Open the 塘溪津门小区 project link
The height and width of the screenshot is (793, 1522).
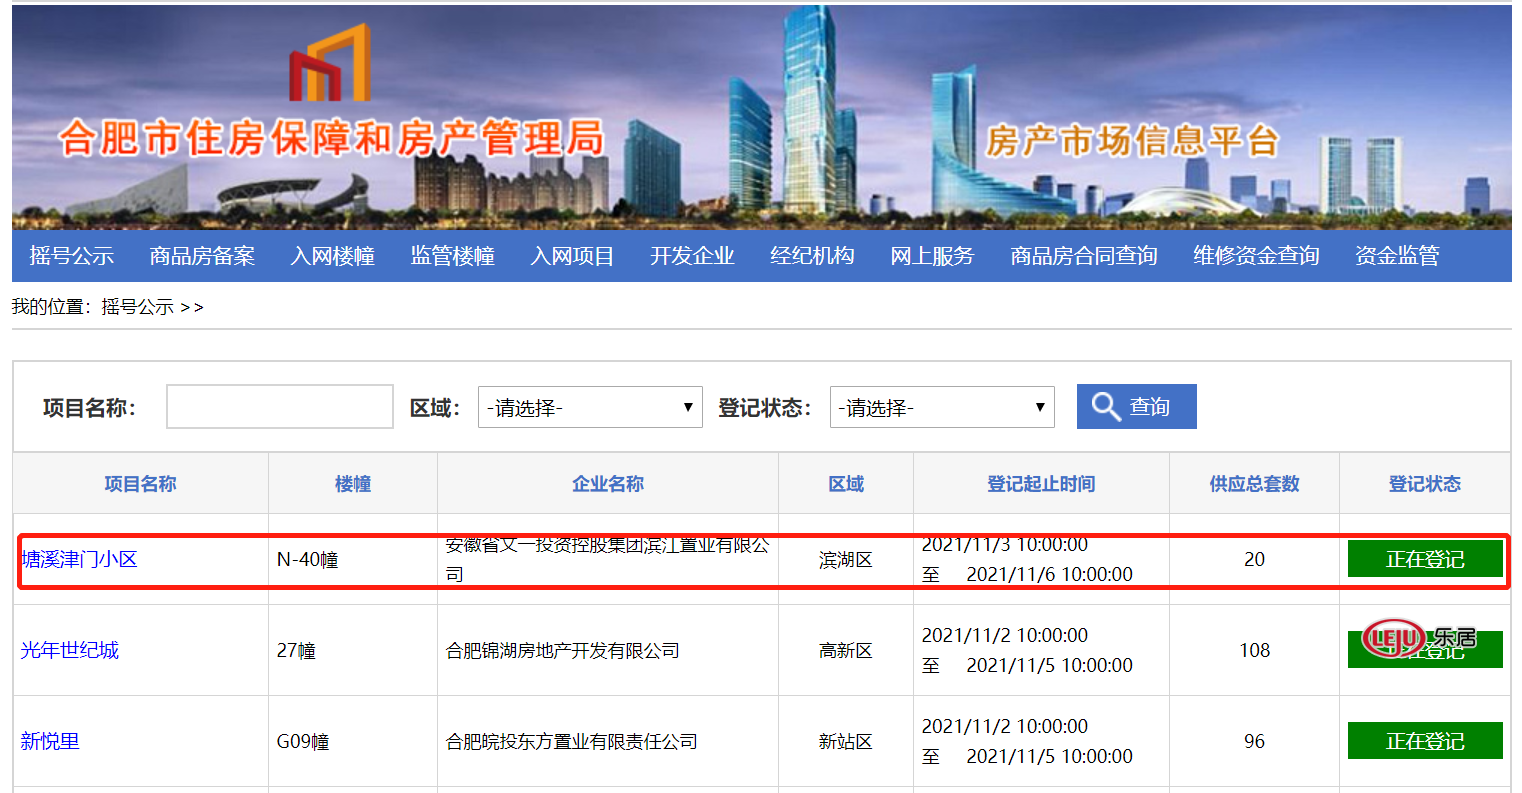(x=79, y=559)
